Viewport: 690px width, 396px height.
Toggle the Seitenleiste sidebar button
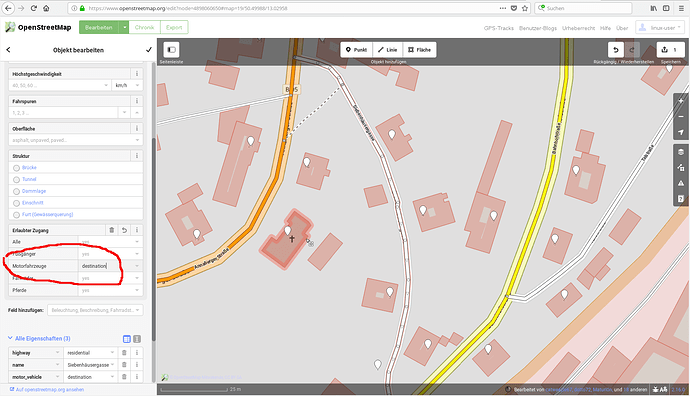coord(171,50)
